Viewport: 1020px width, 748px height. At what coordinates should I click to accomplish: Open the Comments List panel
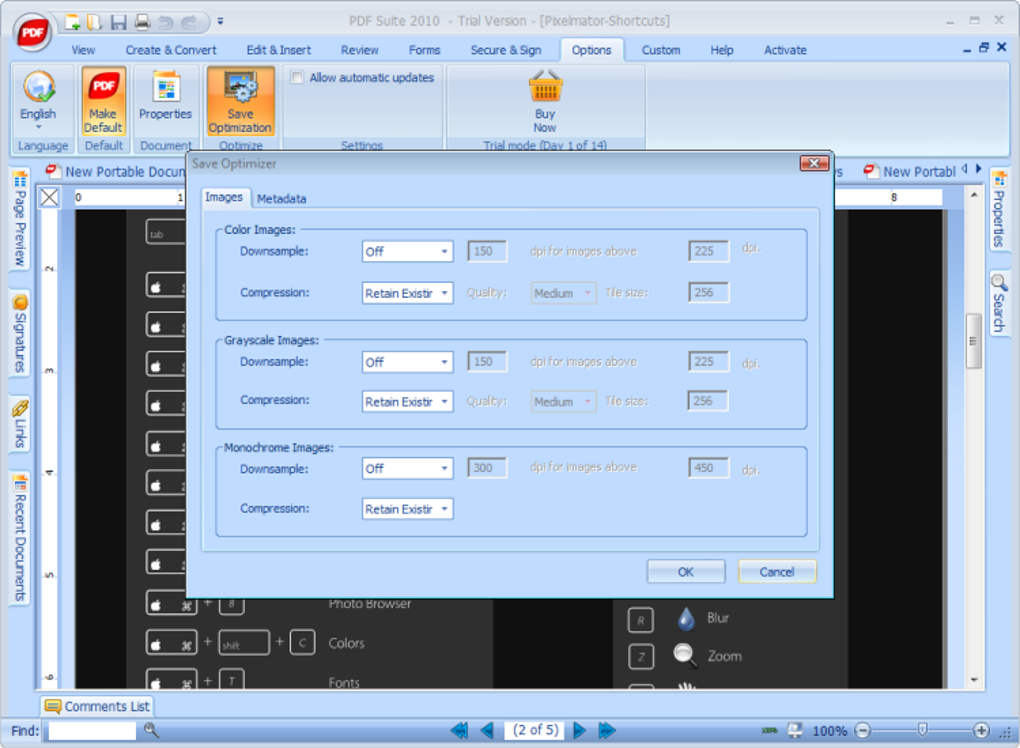click(97, 706)
